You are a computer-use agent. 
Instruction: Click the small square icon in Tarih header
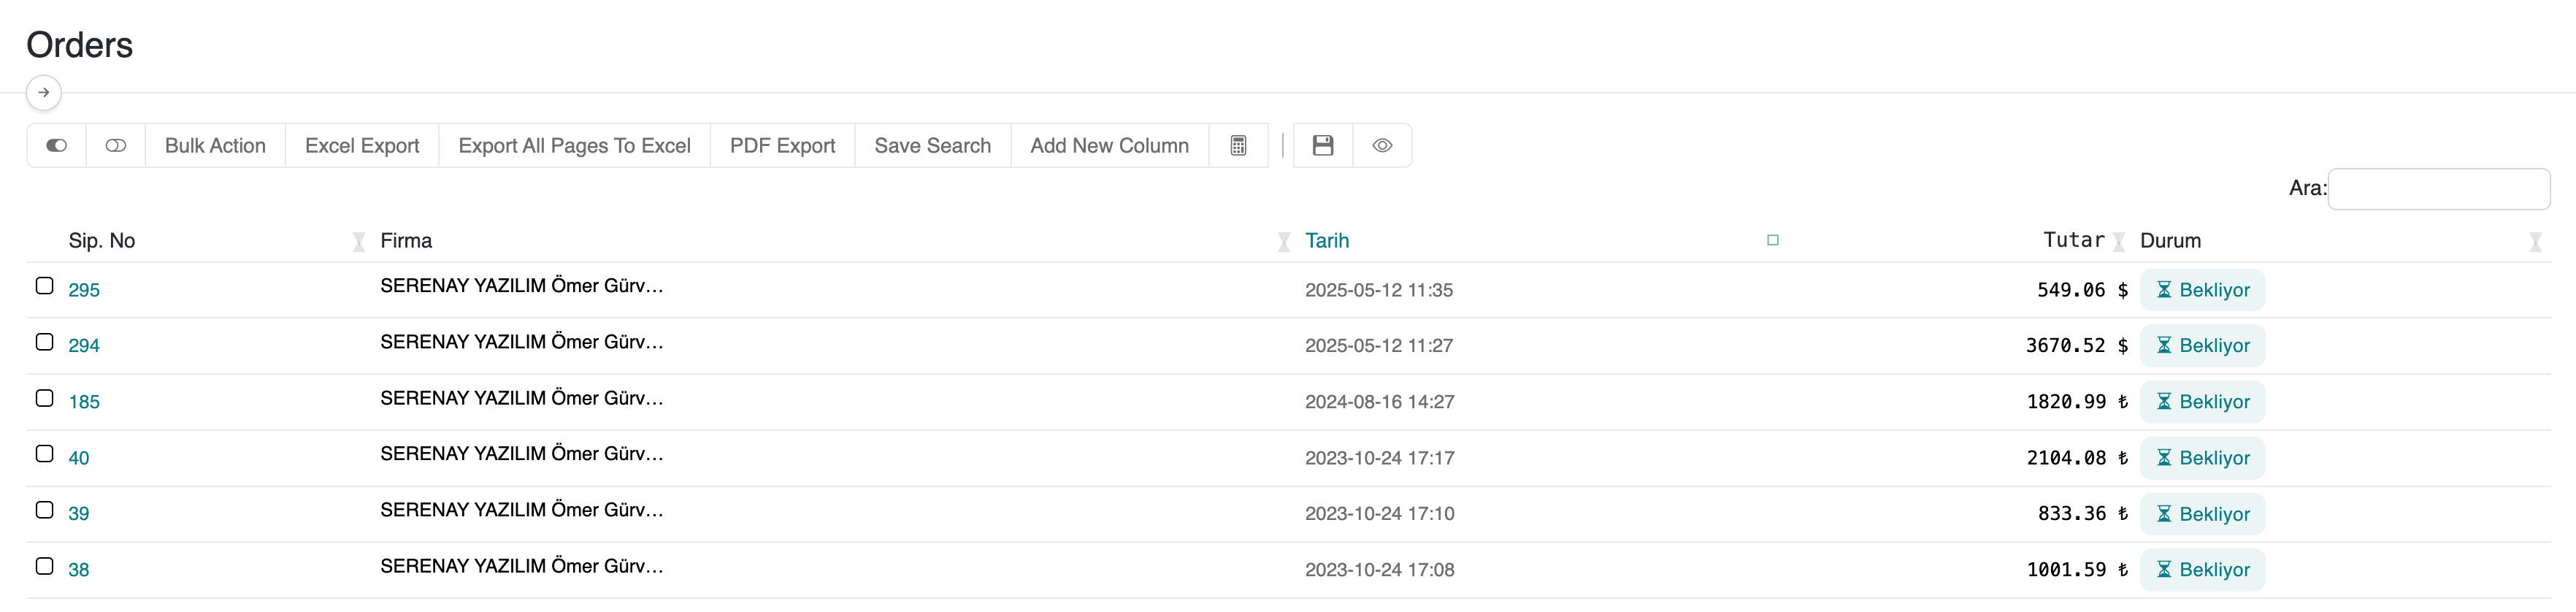coord(1772,240)
